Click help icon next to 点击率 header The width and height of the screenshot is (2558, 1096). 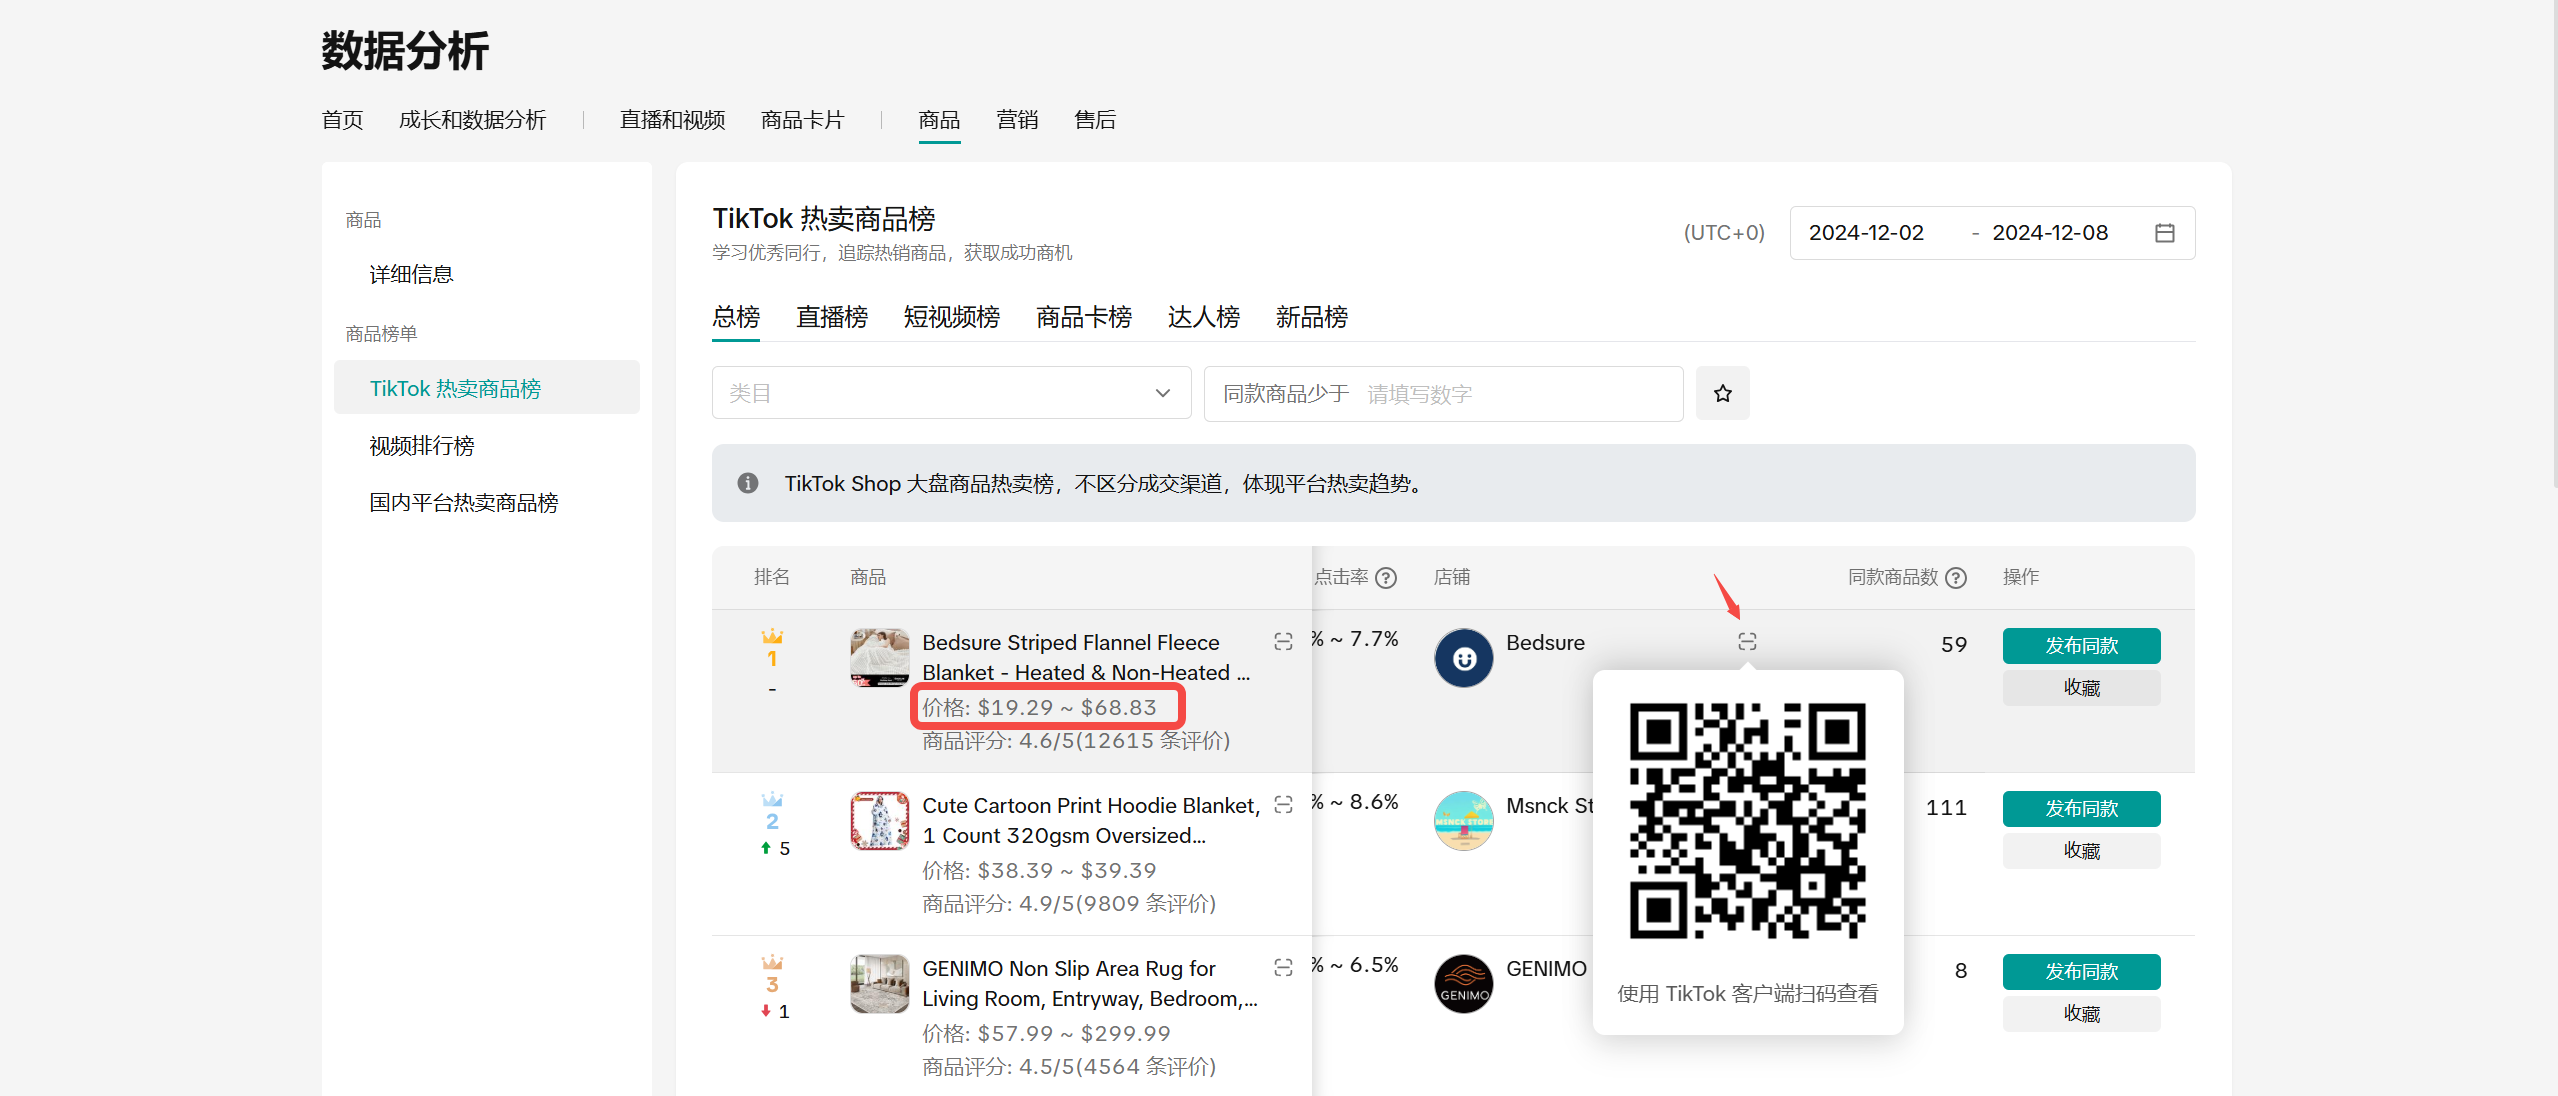point(1386,578)
